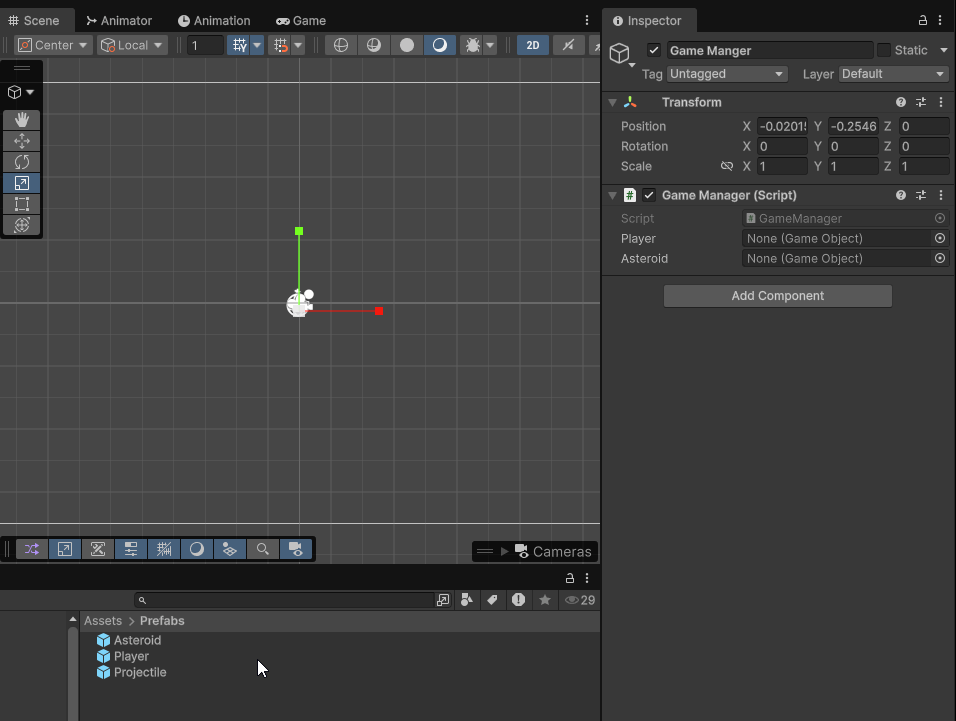Image resolution: width=956 pixels, height=721 pixels.
Task: Toggle constrained proportions for Scale
Action: 727,166
